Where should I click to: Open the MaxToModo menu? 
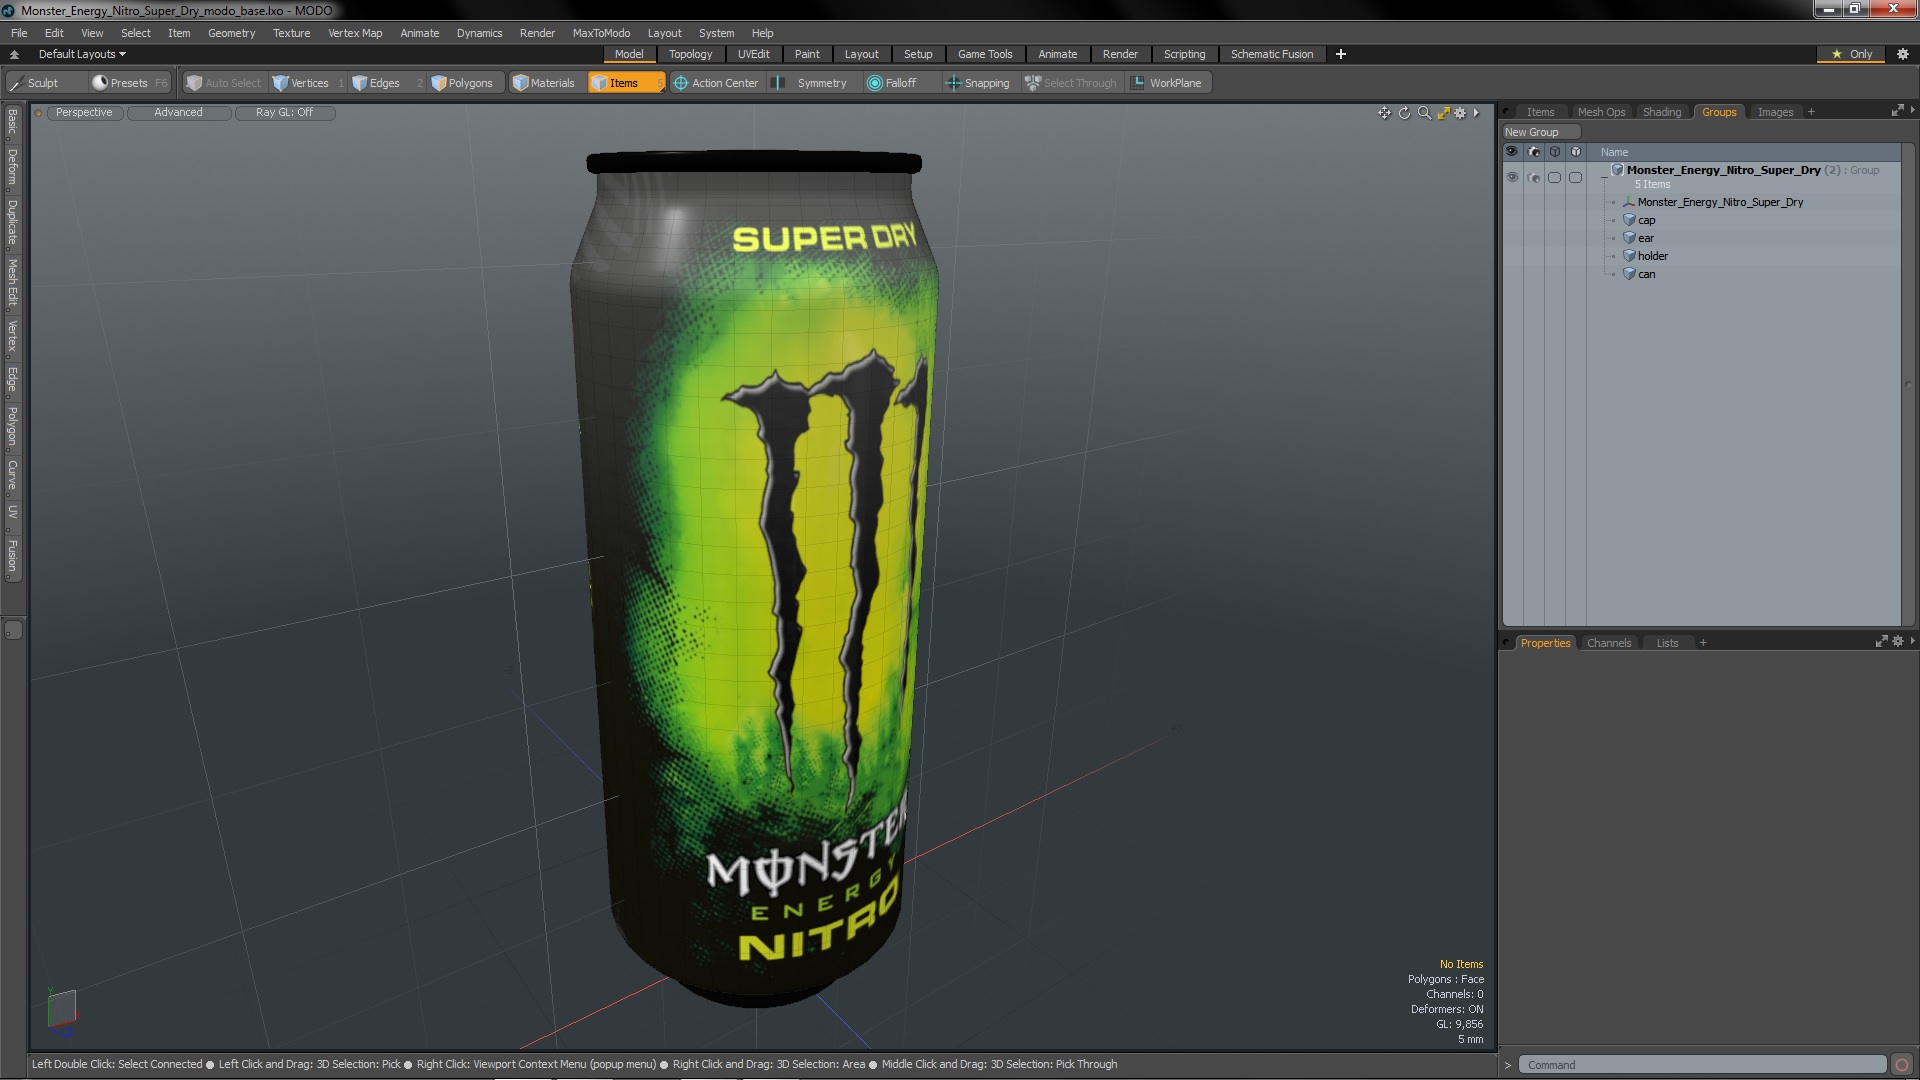pos(601,33)
